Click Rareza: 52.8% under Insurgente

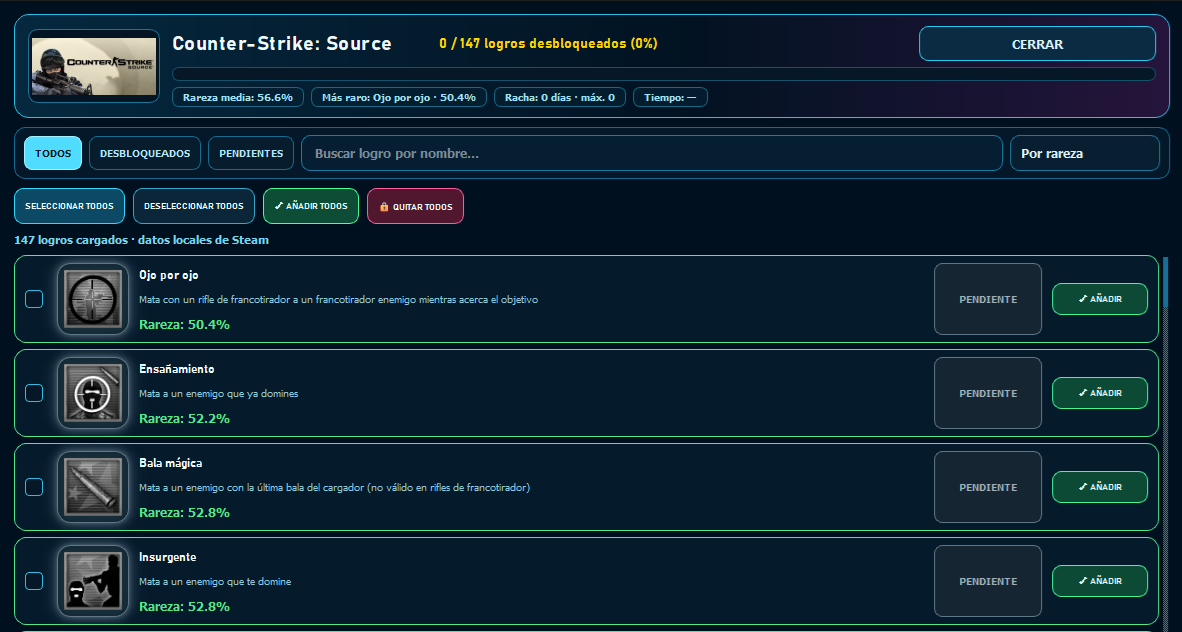185,606
